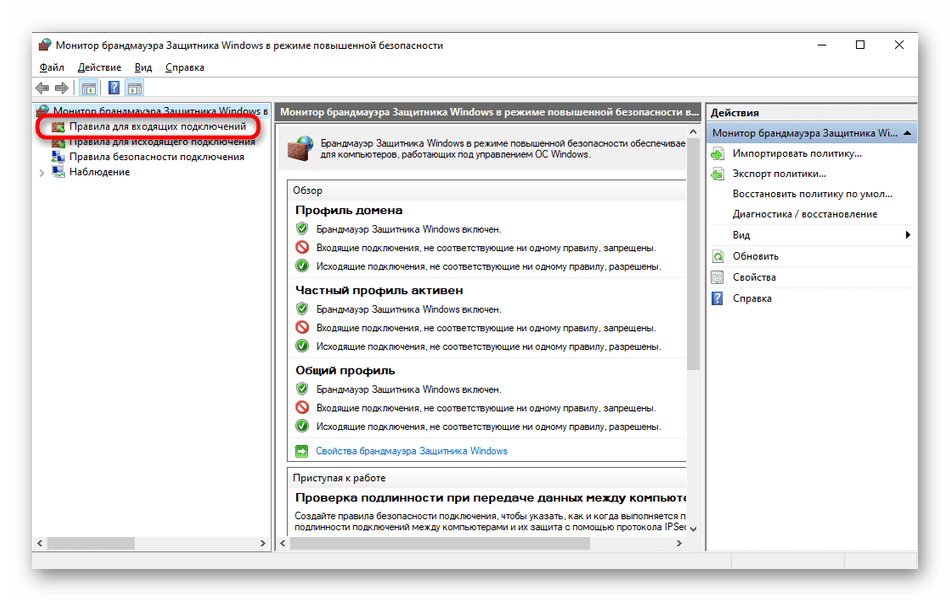The width and height of the screenshot is (950, 601).
Task: Click the green Обновить refresh icon
Action: 717,256
